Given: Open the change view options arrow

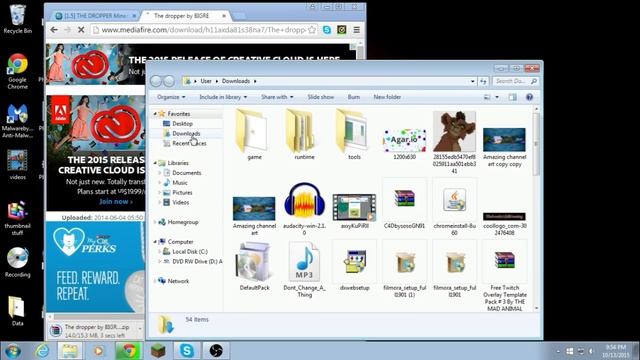Looking at the screenshot, I should click(x=497, y=97).
